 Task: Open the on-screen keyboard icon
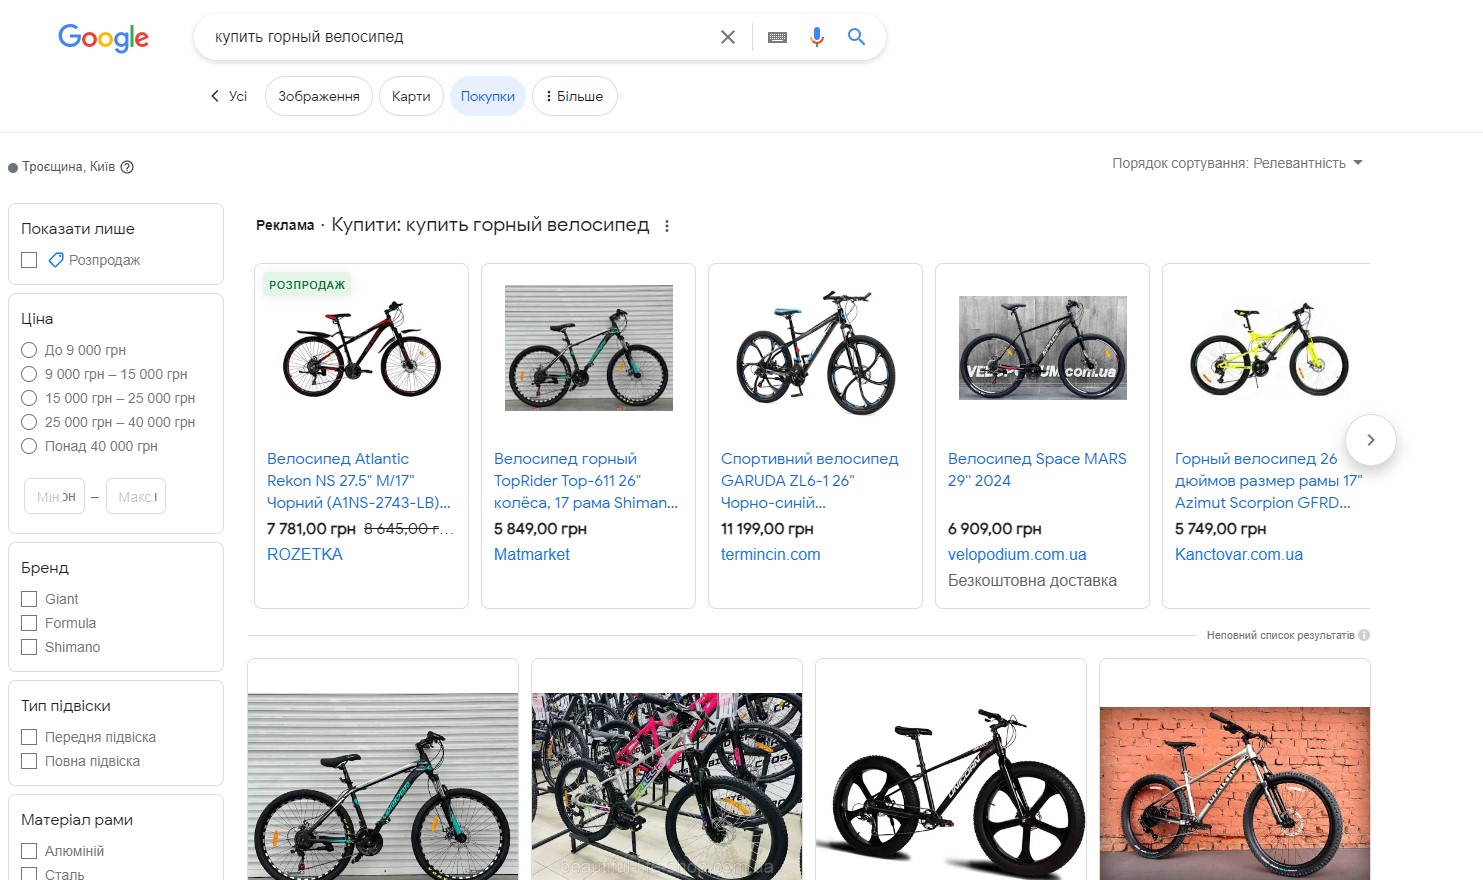777,37
